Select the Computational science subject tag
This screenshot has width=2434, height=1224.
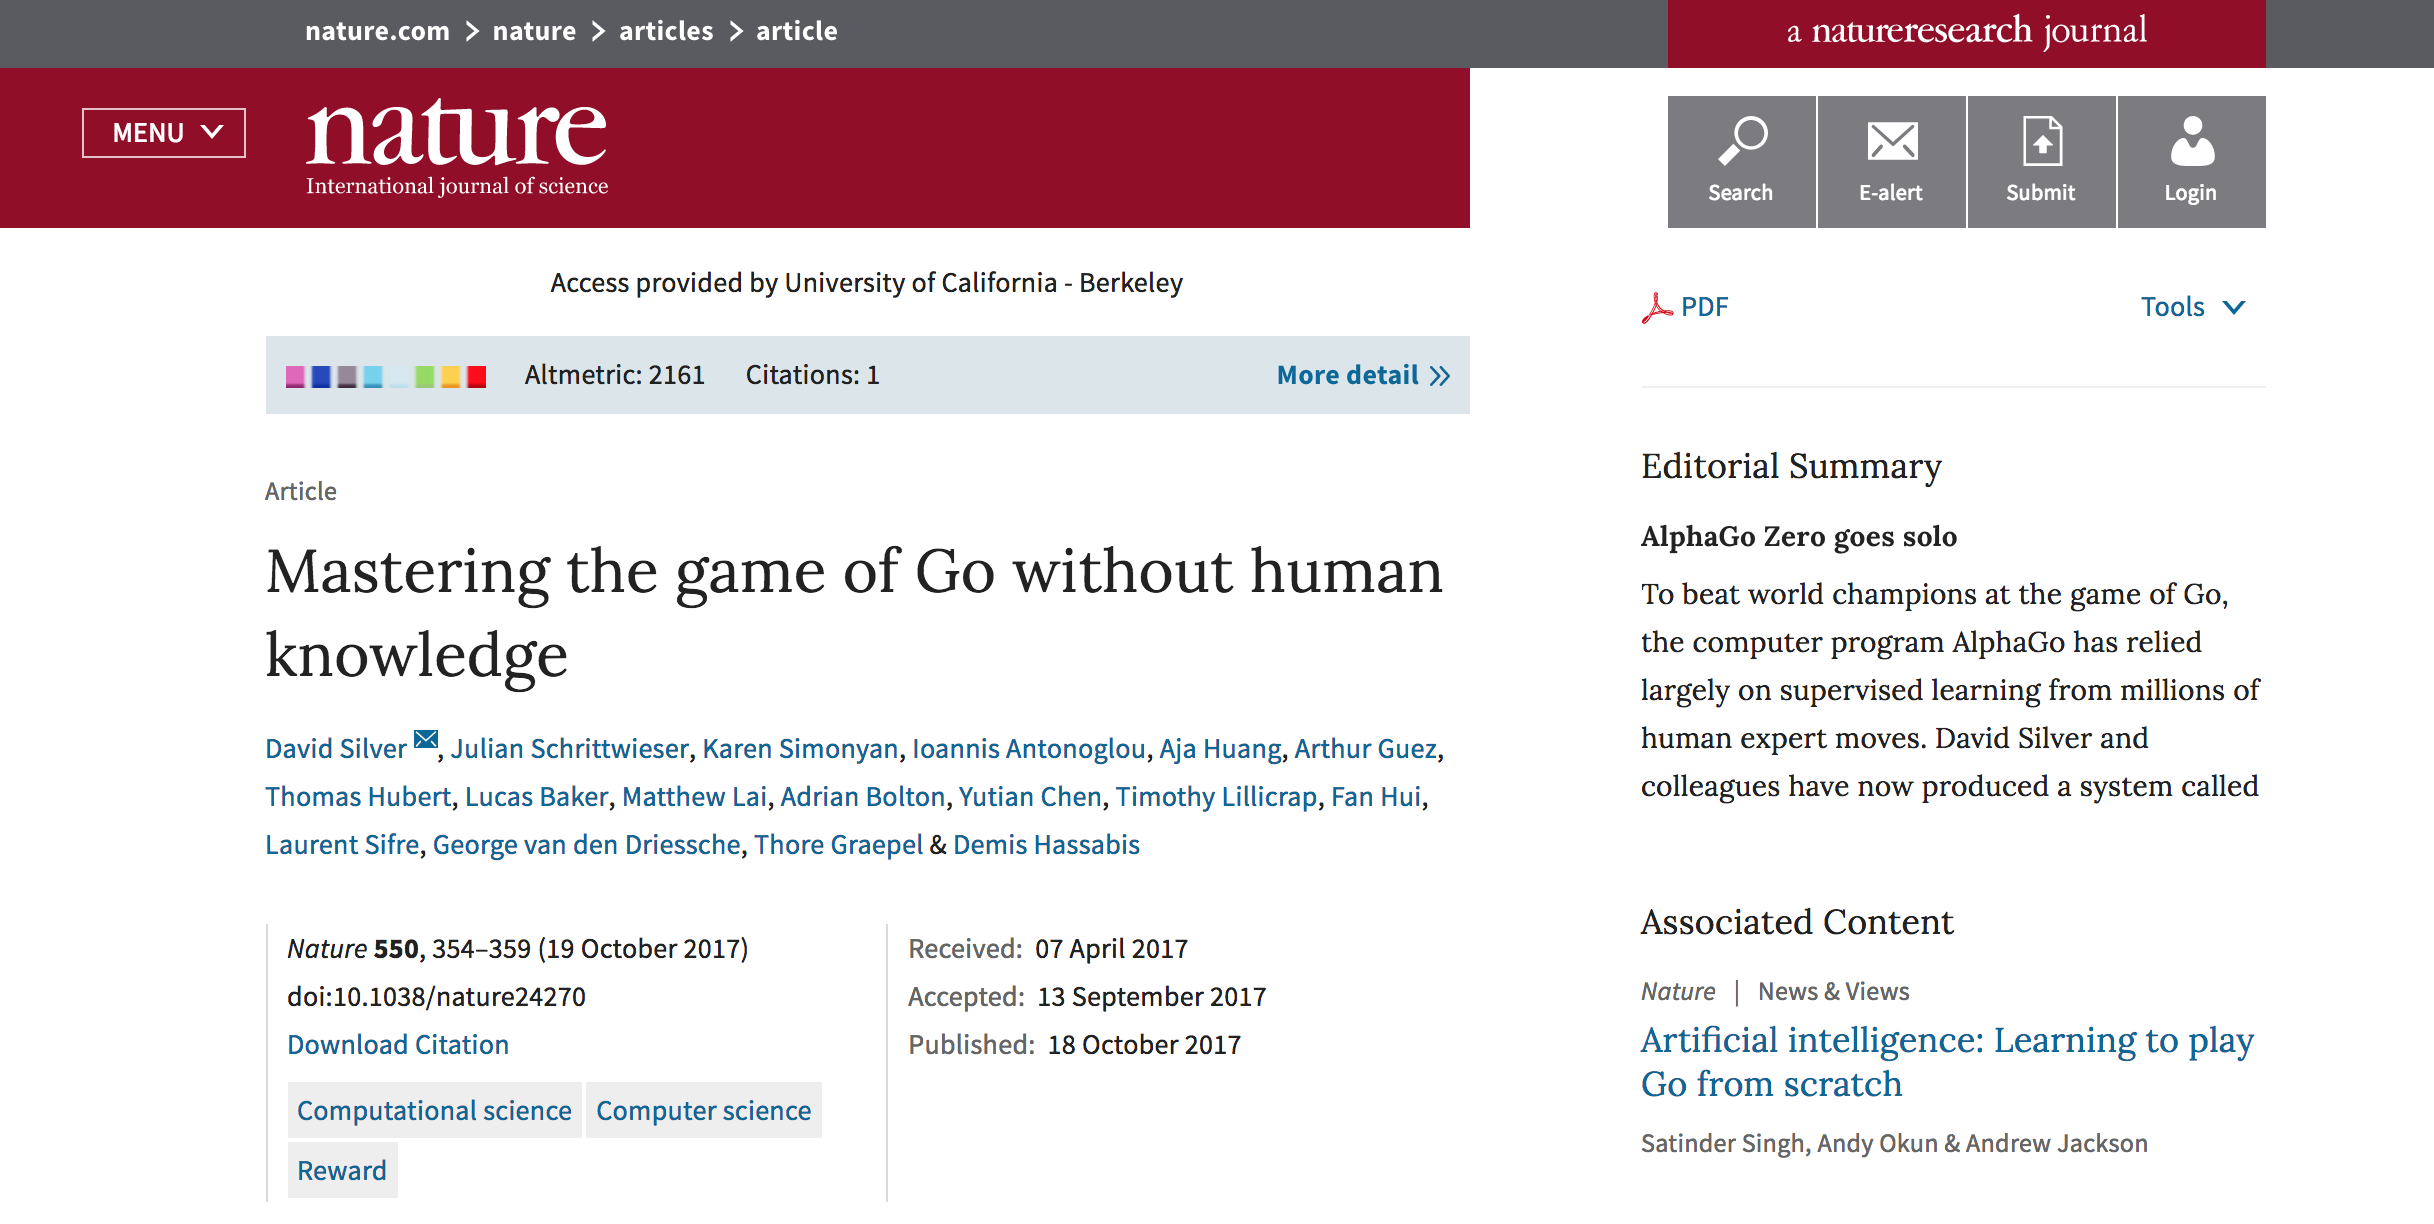(435, 1111)
